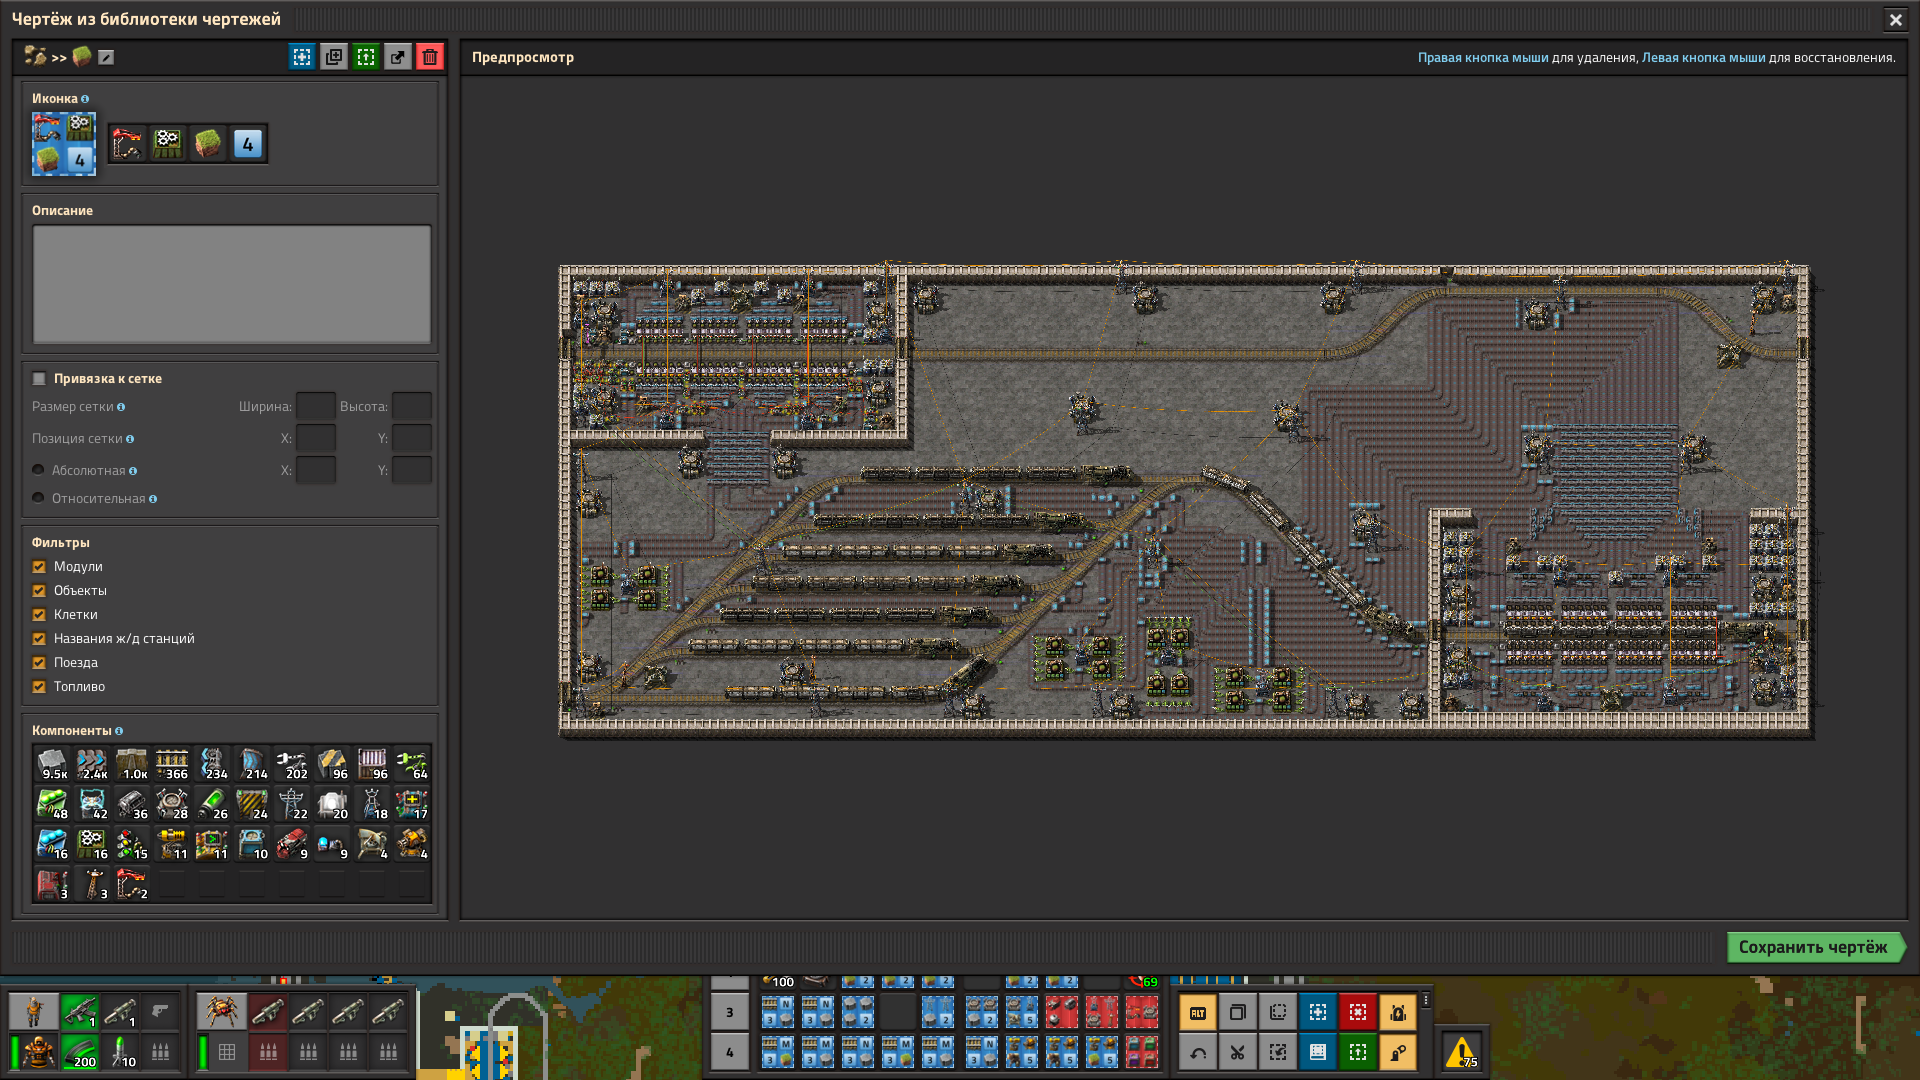Select the number 4 icon slot
The image size is (1920, 1080).
coord(248,144)
